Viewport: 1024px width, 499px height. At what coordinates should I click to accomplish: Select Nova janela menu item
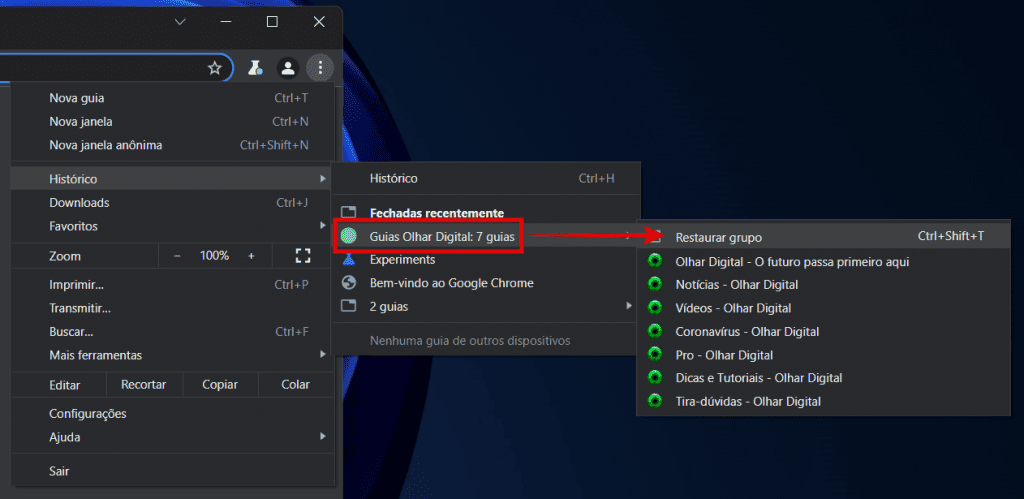[172, 121]
